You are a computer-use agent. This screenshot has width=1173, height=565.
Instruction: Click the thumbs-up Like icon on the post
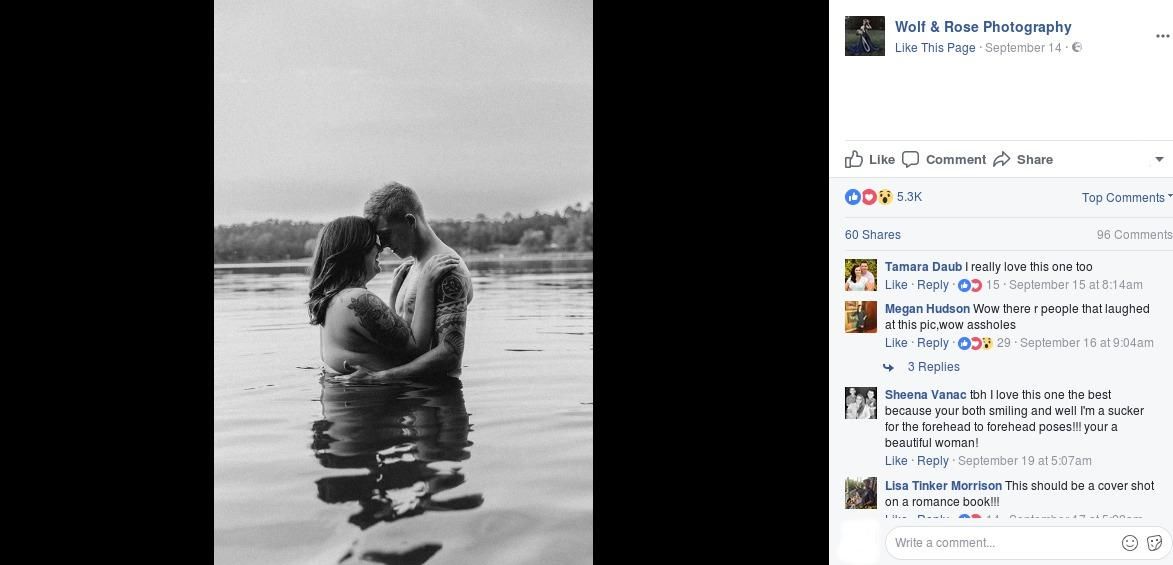pyautogui.click(x=854, y=159)
